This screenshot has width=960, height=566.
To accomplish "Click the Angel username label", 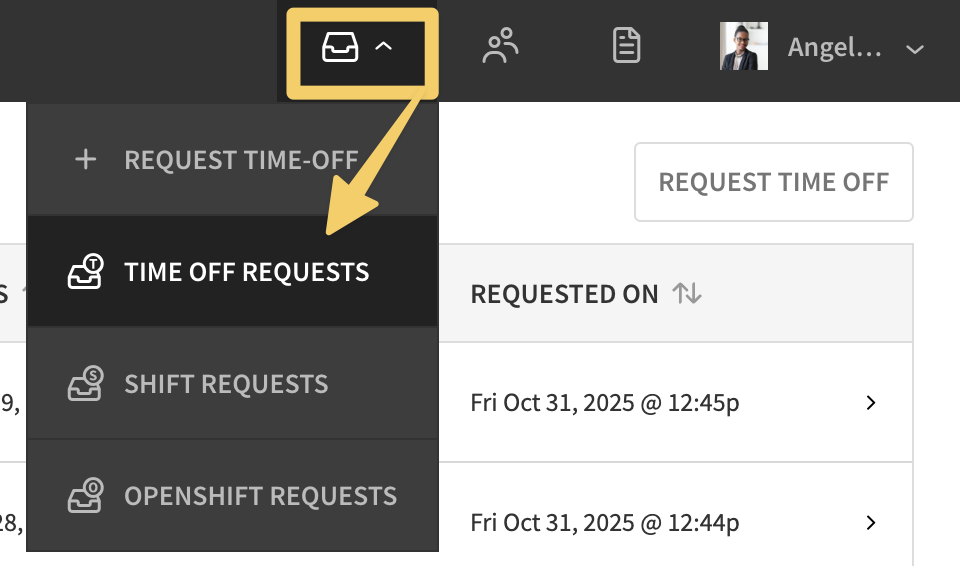I will pos(834,47).
